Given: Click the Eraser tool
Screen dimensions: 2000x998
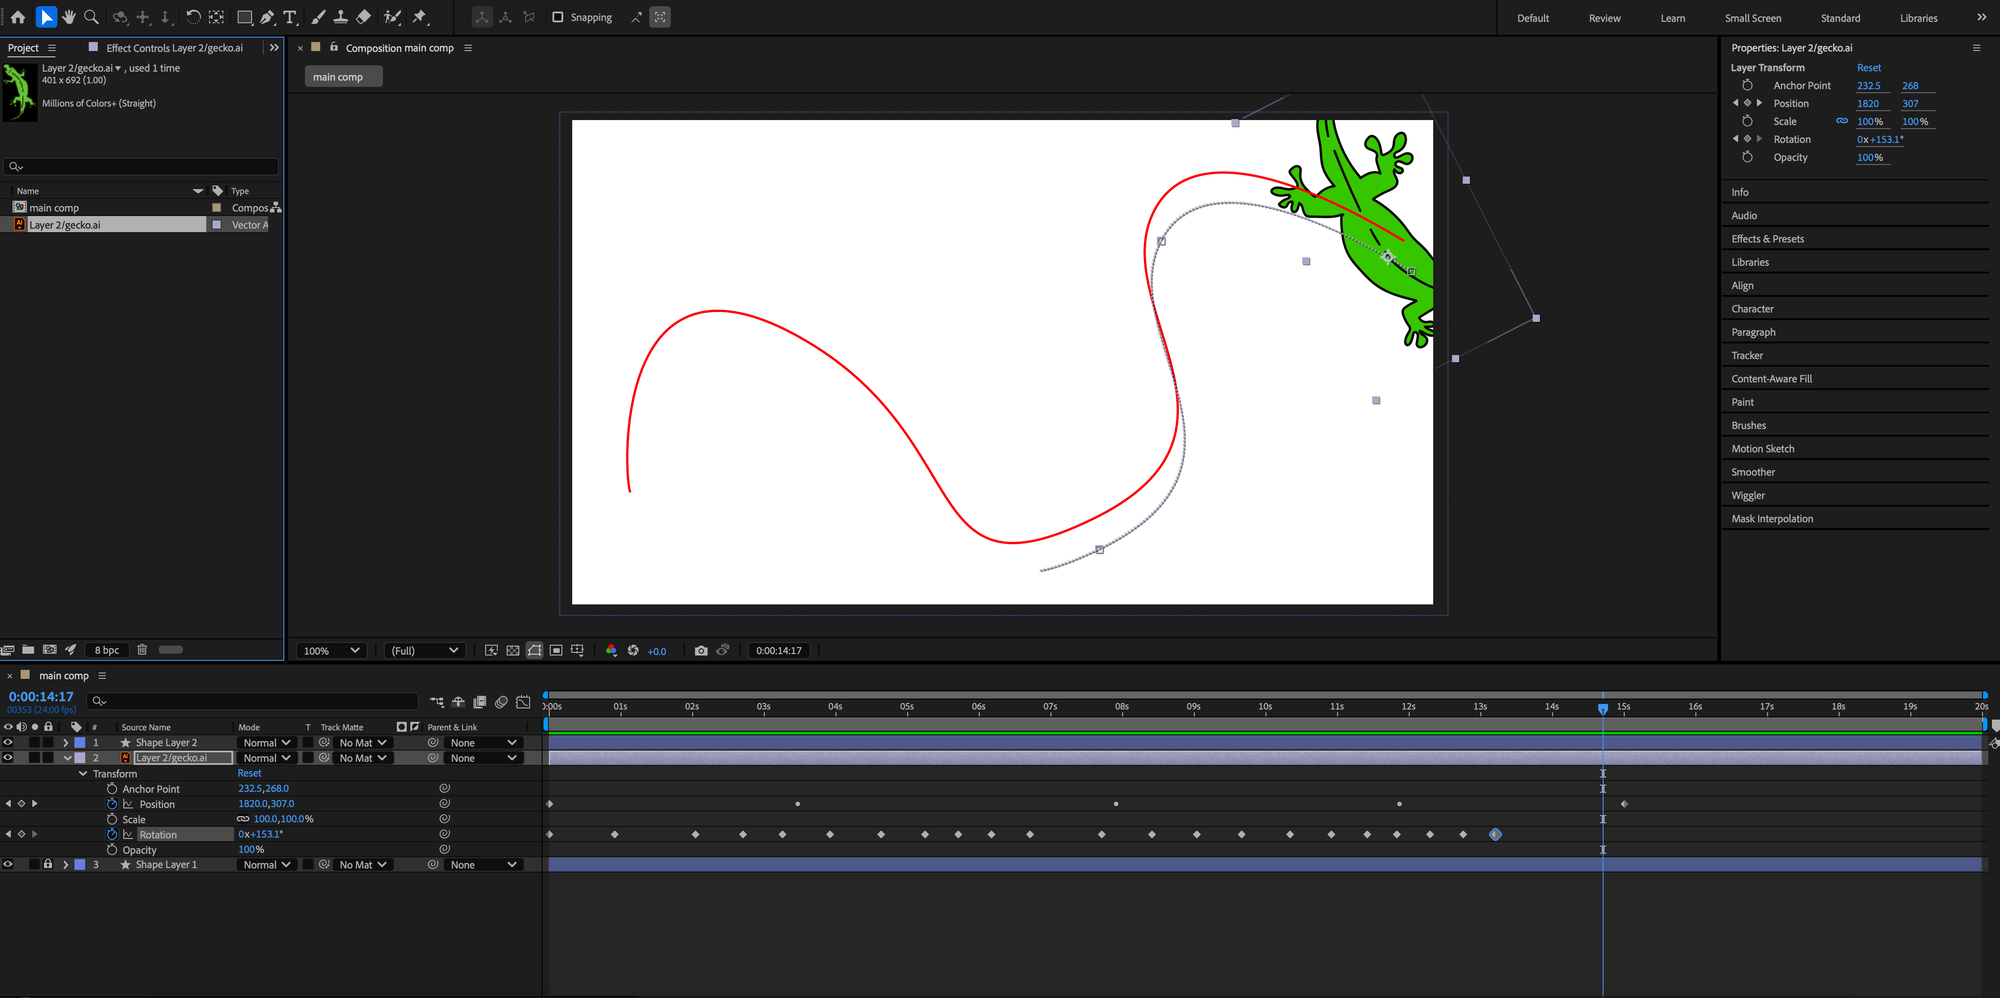Looking at the screenshot, I should pyautogui.click(x=364, y=17).
